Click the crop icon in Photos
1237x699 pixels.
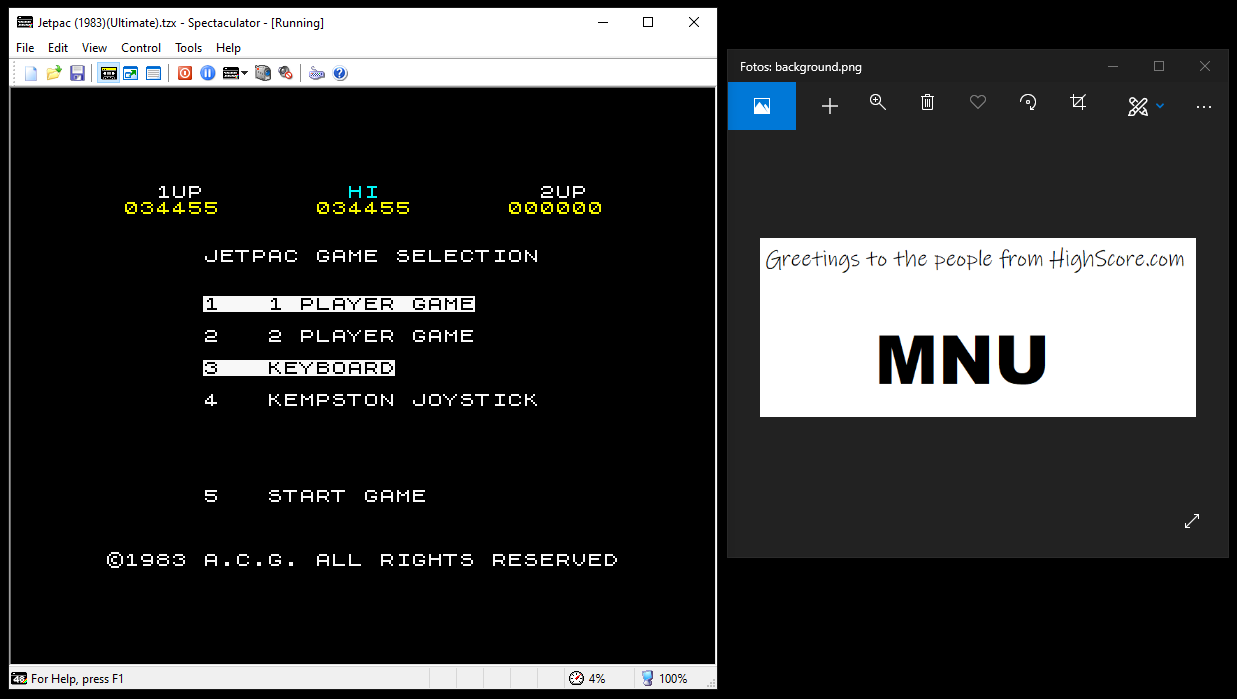pos(1077,104)
